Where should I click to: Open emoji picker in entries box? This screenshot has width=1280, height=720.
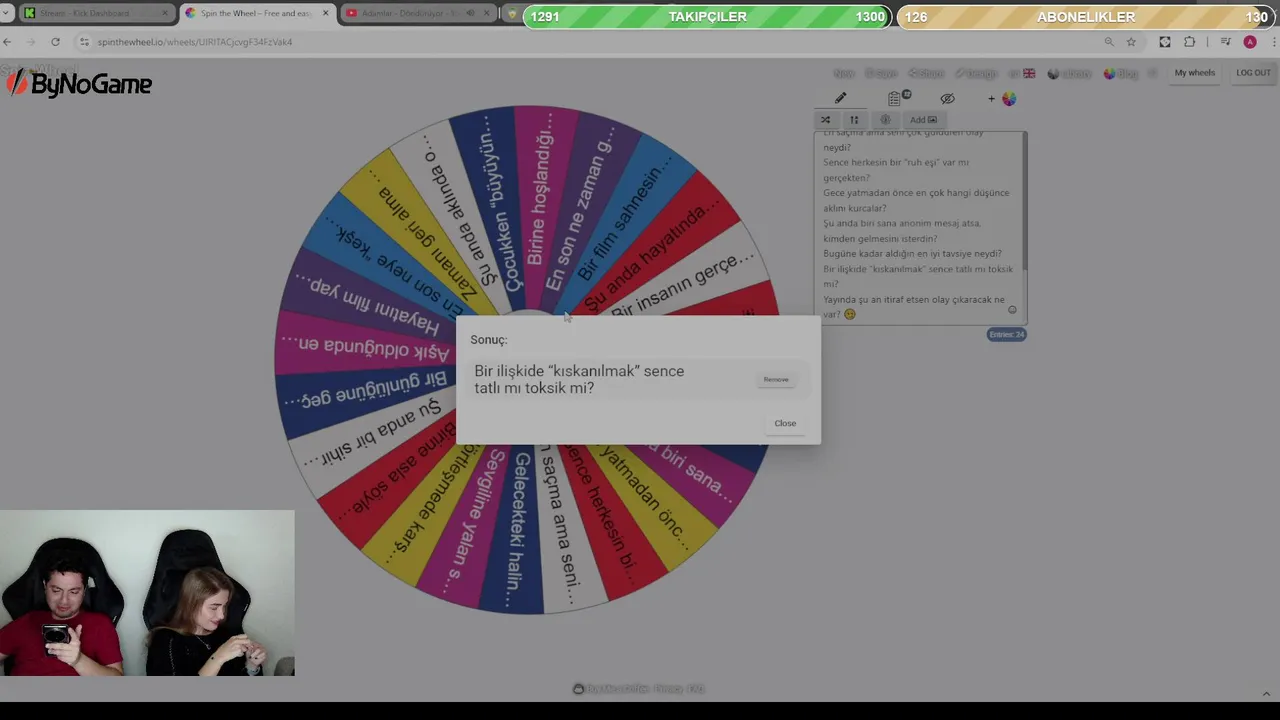(x=1012, y=310)
